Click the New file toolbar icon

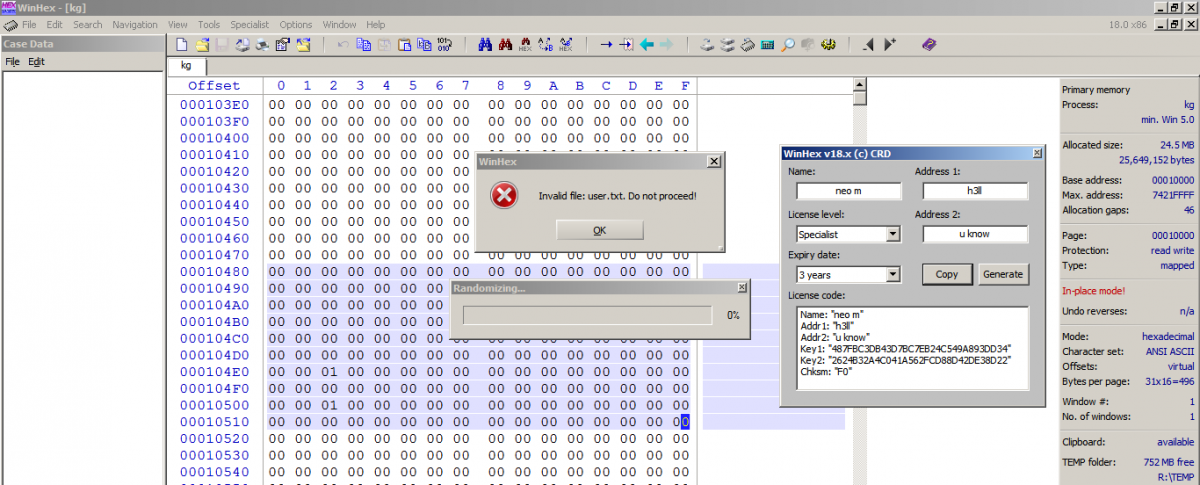181,45
